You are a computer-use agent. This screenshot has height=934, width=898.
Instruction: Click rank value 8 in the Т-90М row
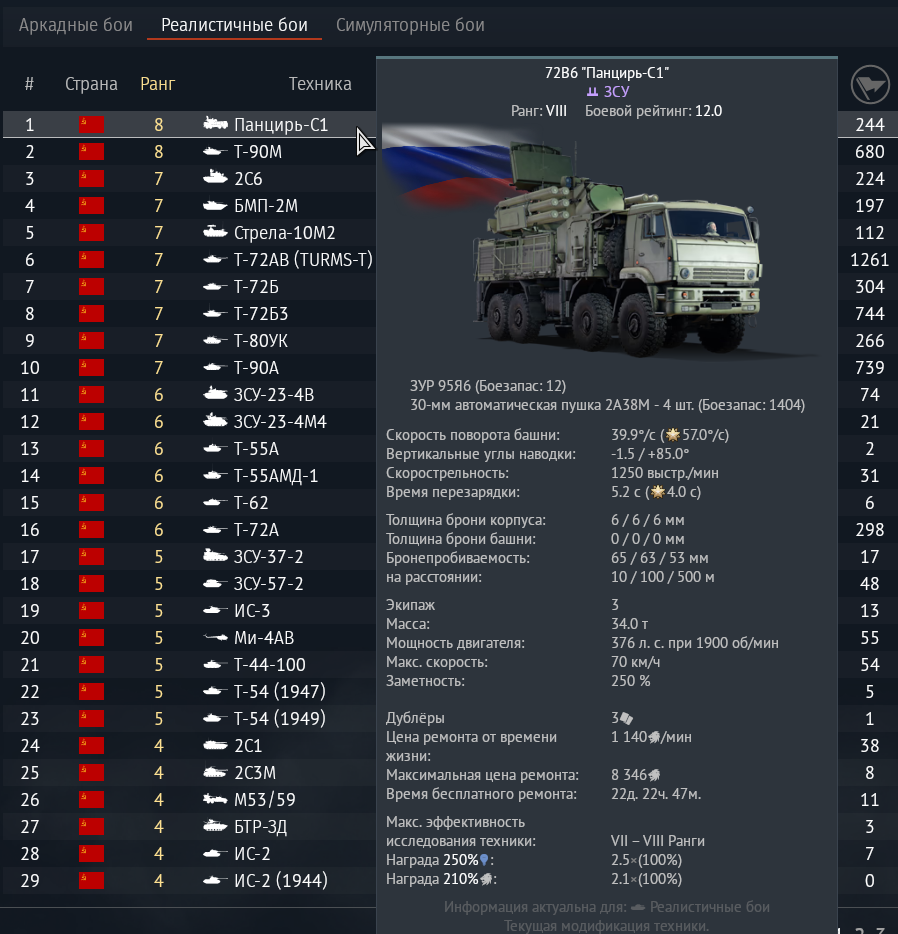tap(158, 152)
